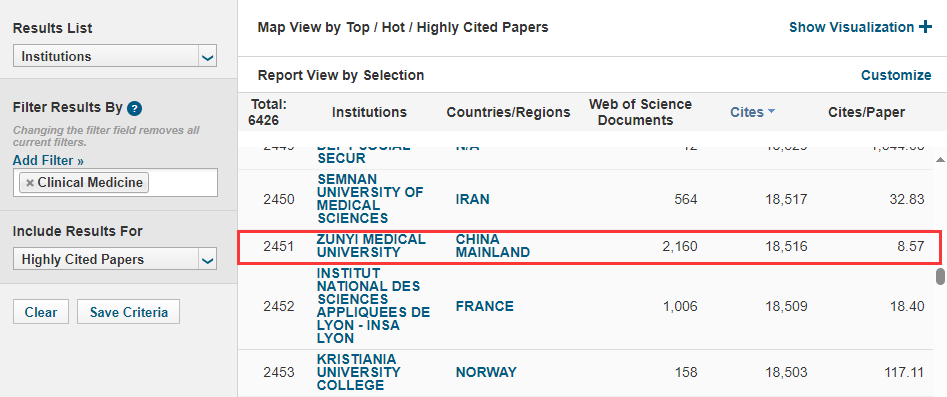Click the Cites/Paper column header

coord(866,113)
